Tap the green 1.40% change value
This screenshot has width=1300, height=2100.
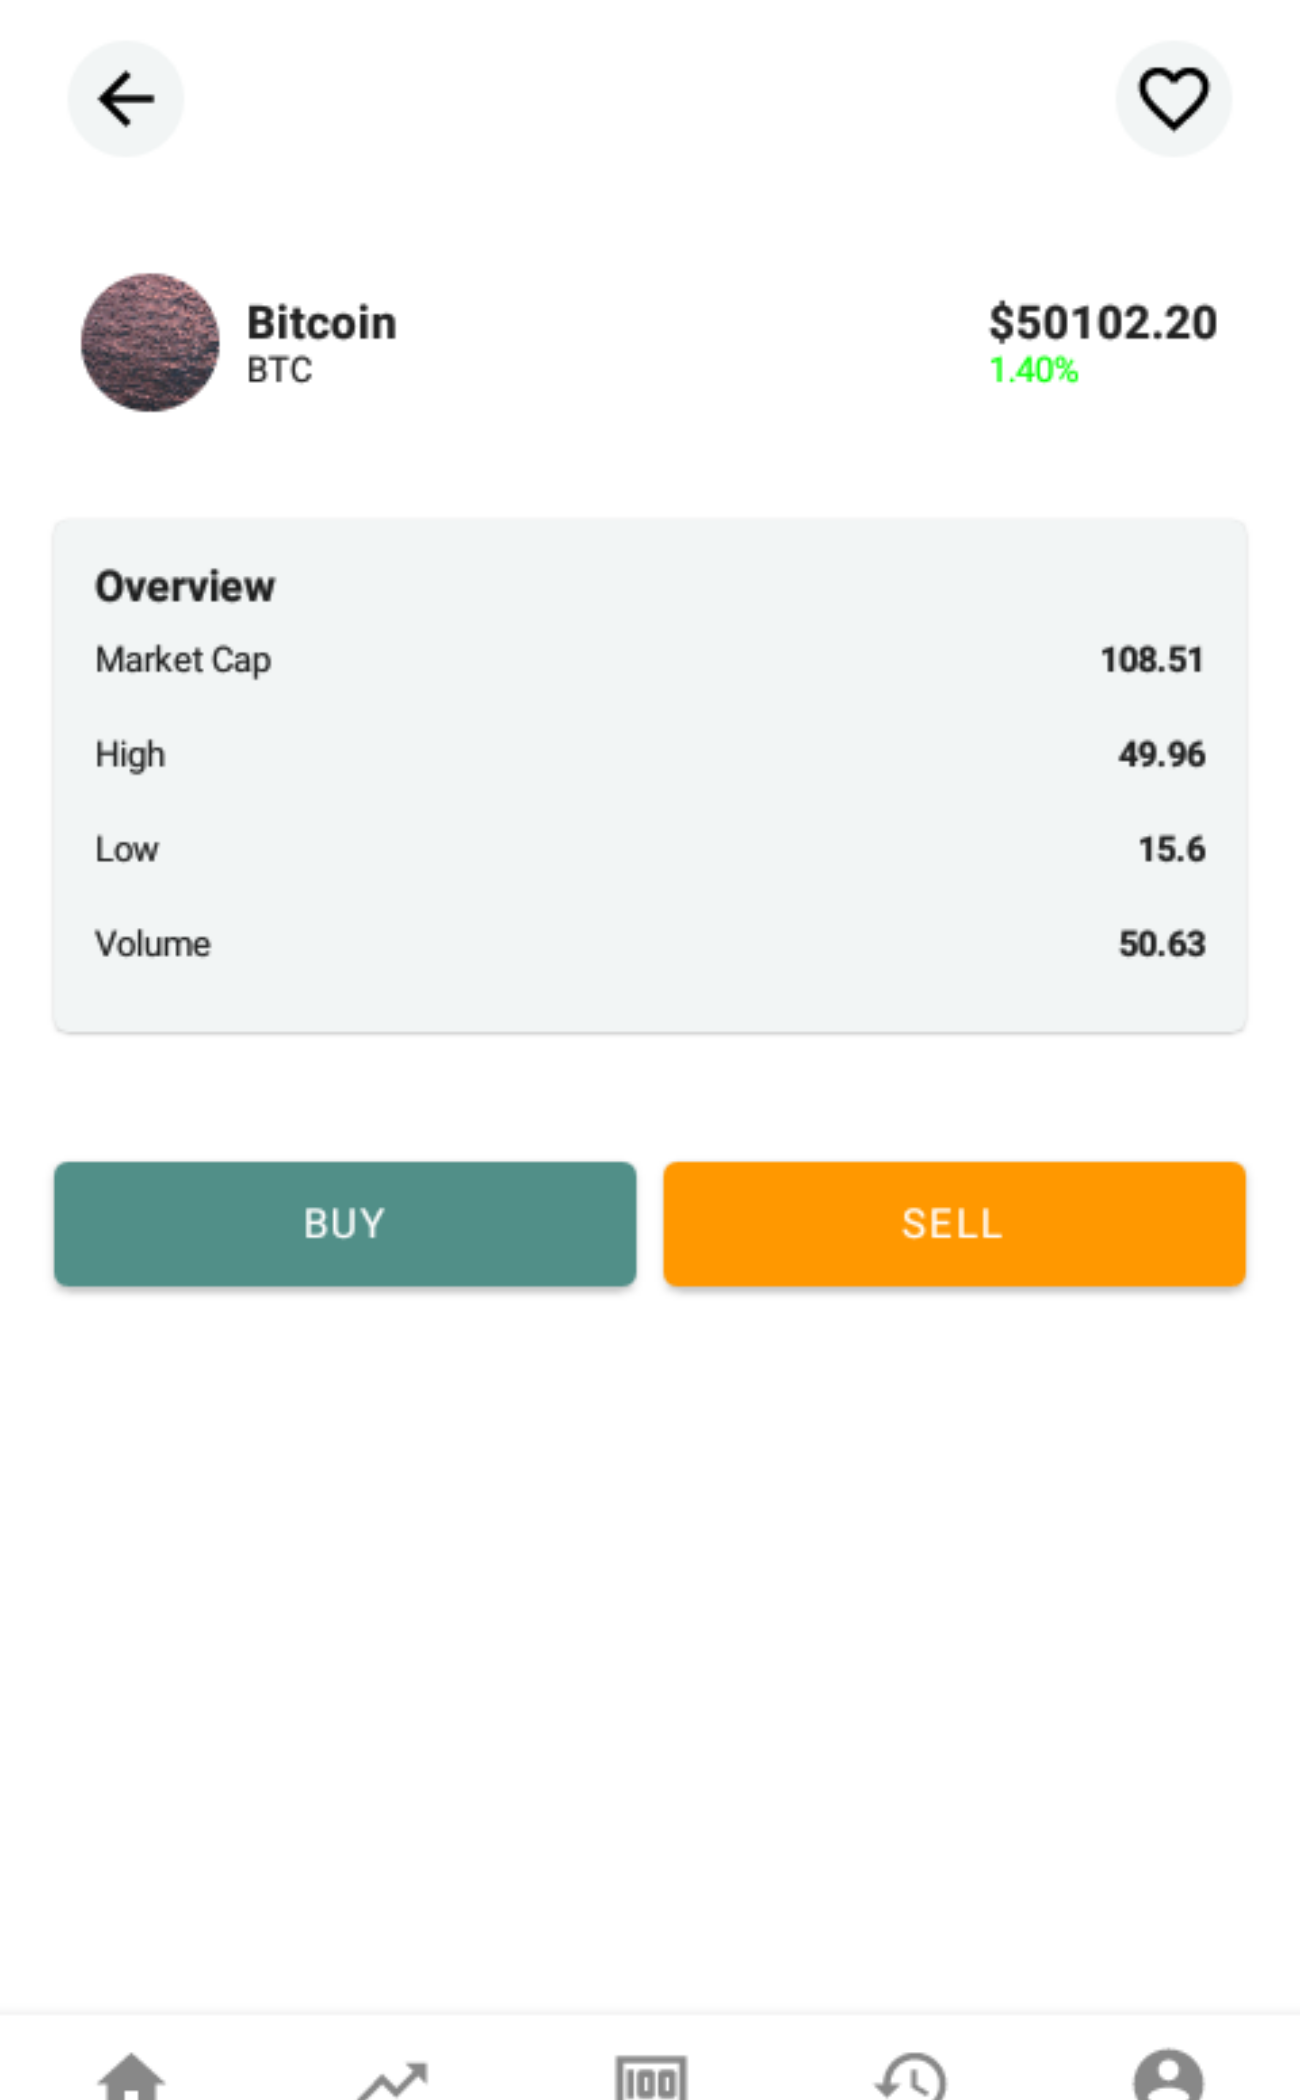point(1034,371)
